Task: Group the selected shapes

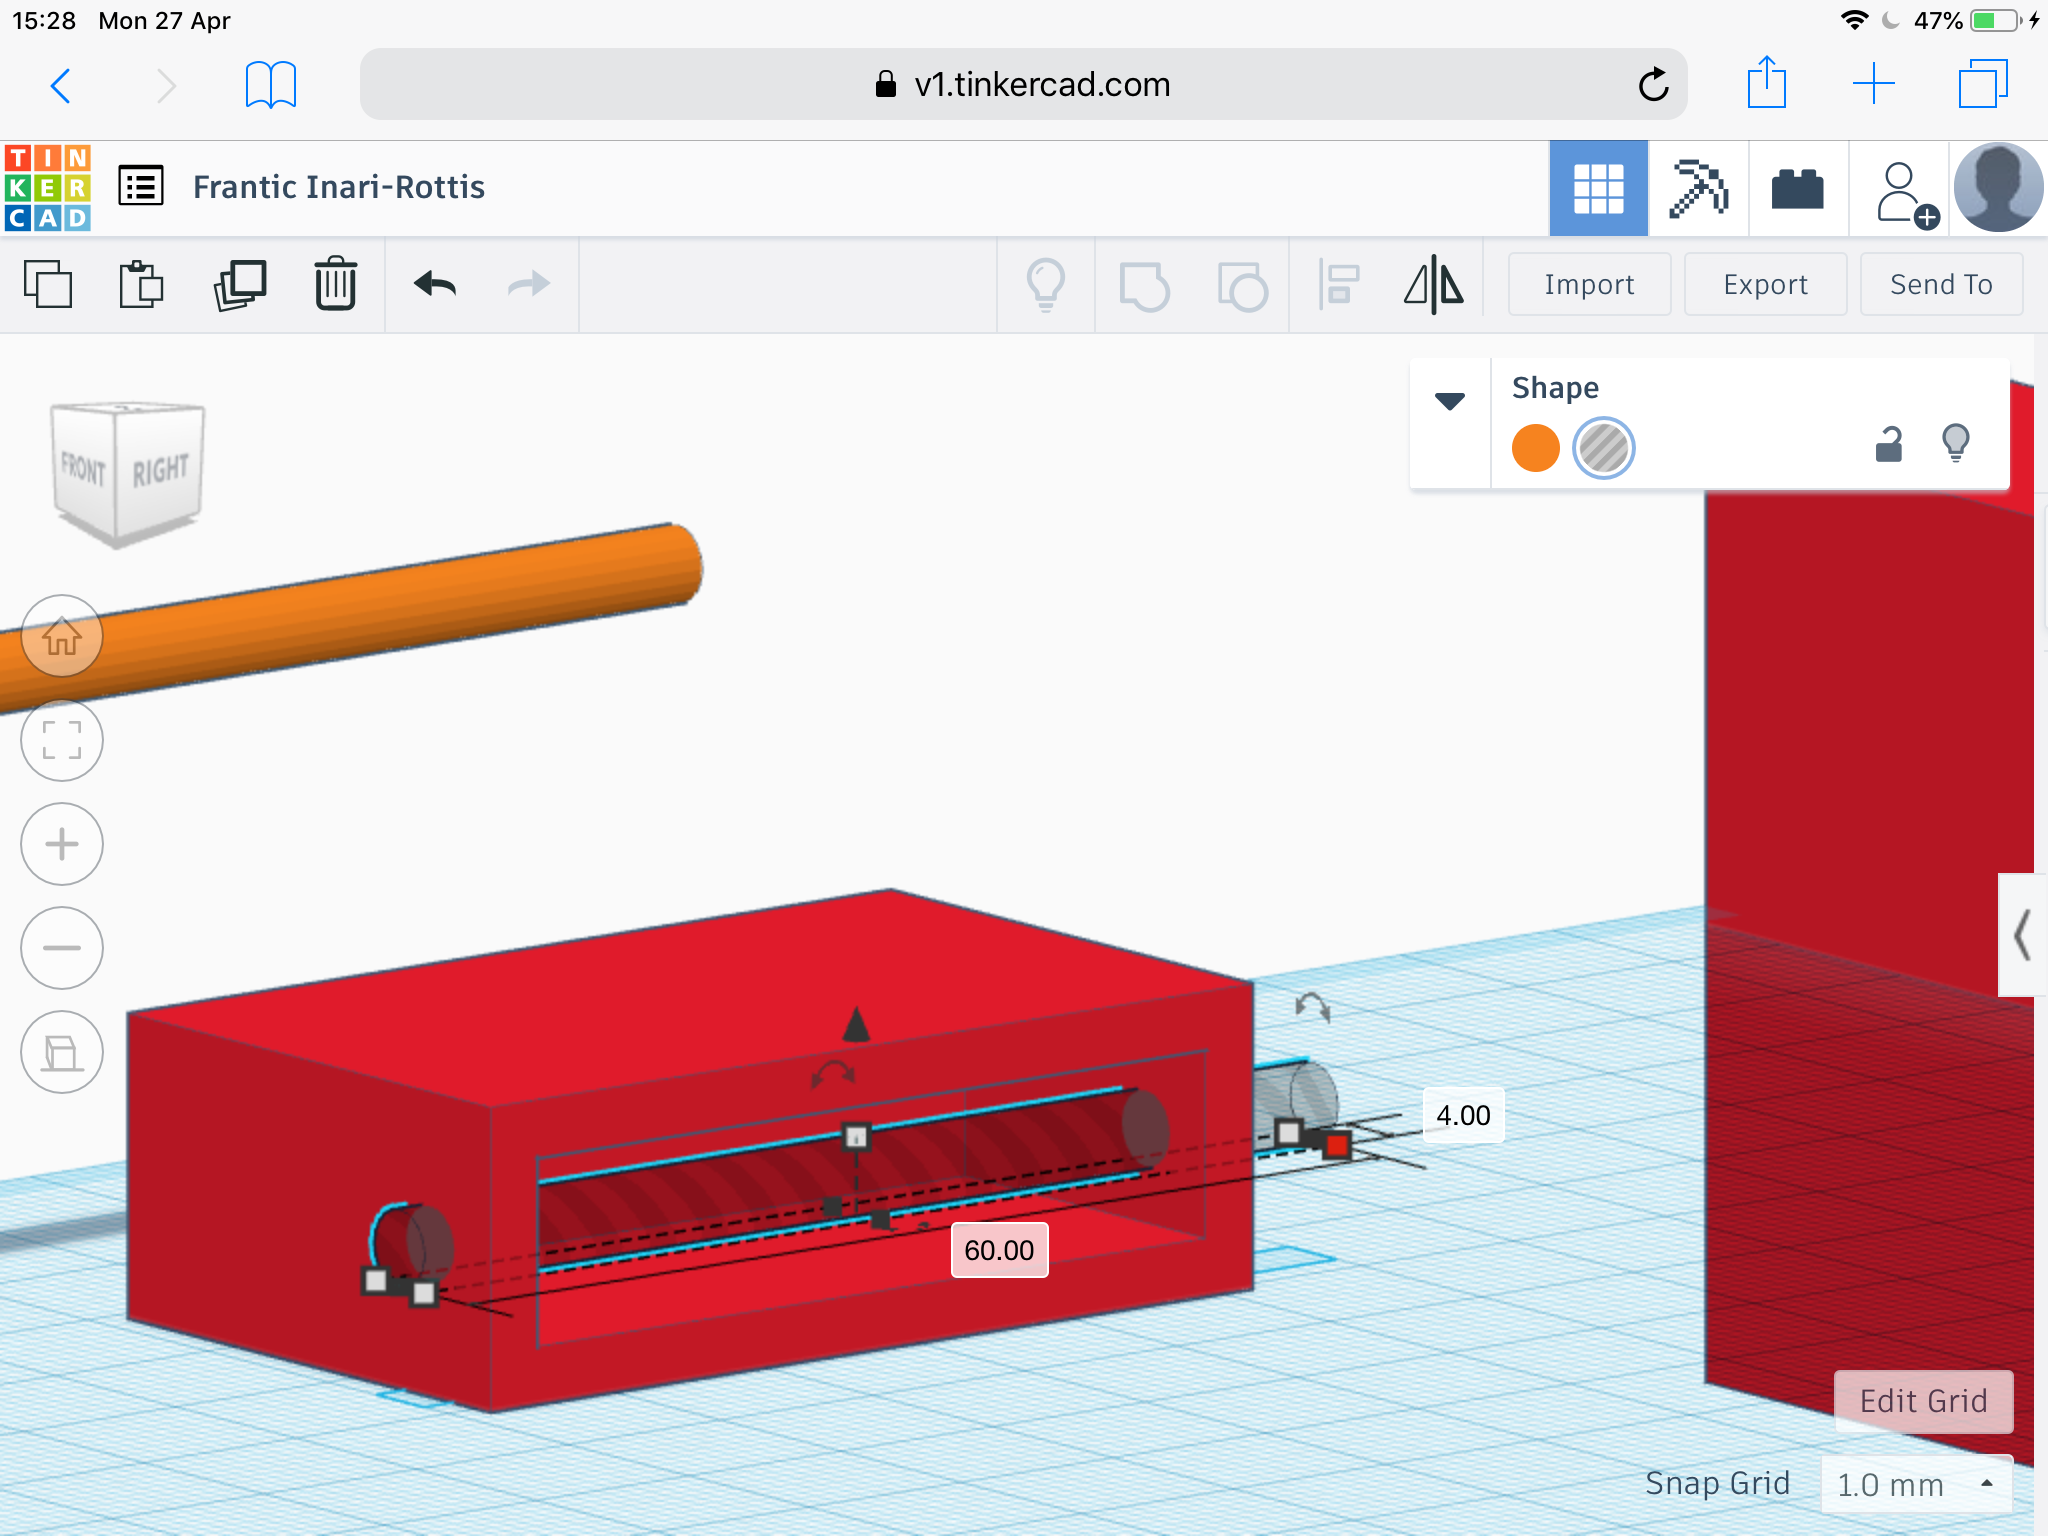Action: coord(1144,285)
